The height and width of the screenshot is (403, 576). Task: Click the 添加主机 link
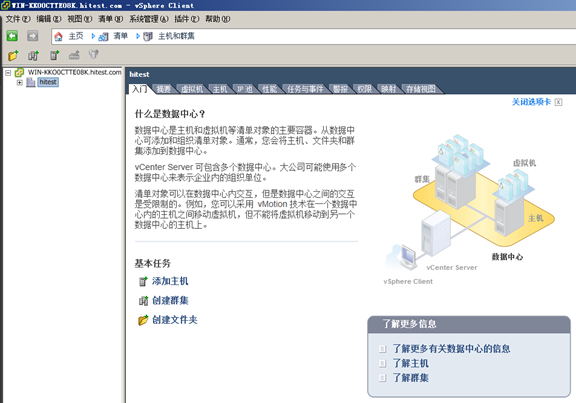pyautogui.click(x=170, y=281)
